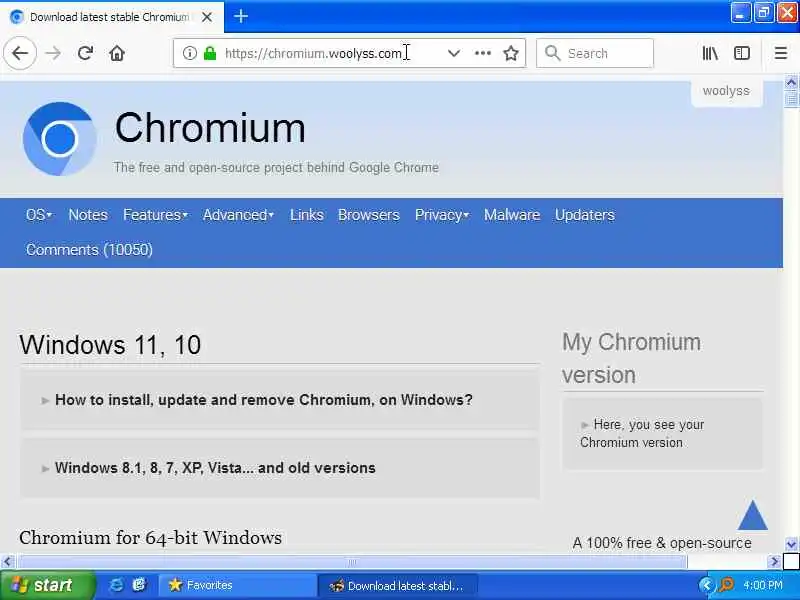Open Comments (10050) menu item
Screen dimensions: 800x600
(89, 249)
